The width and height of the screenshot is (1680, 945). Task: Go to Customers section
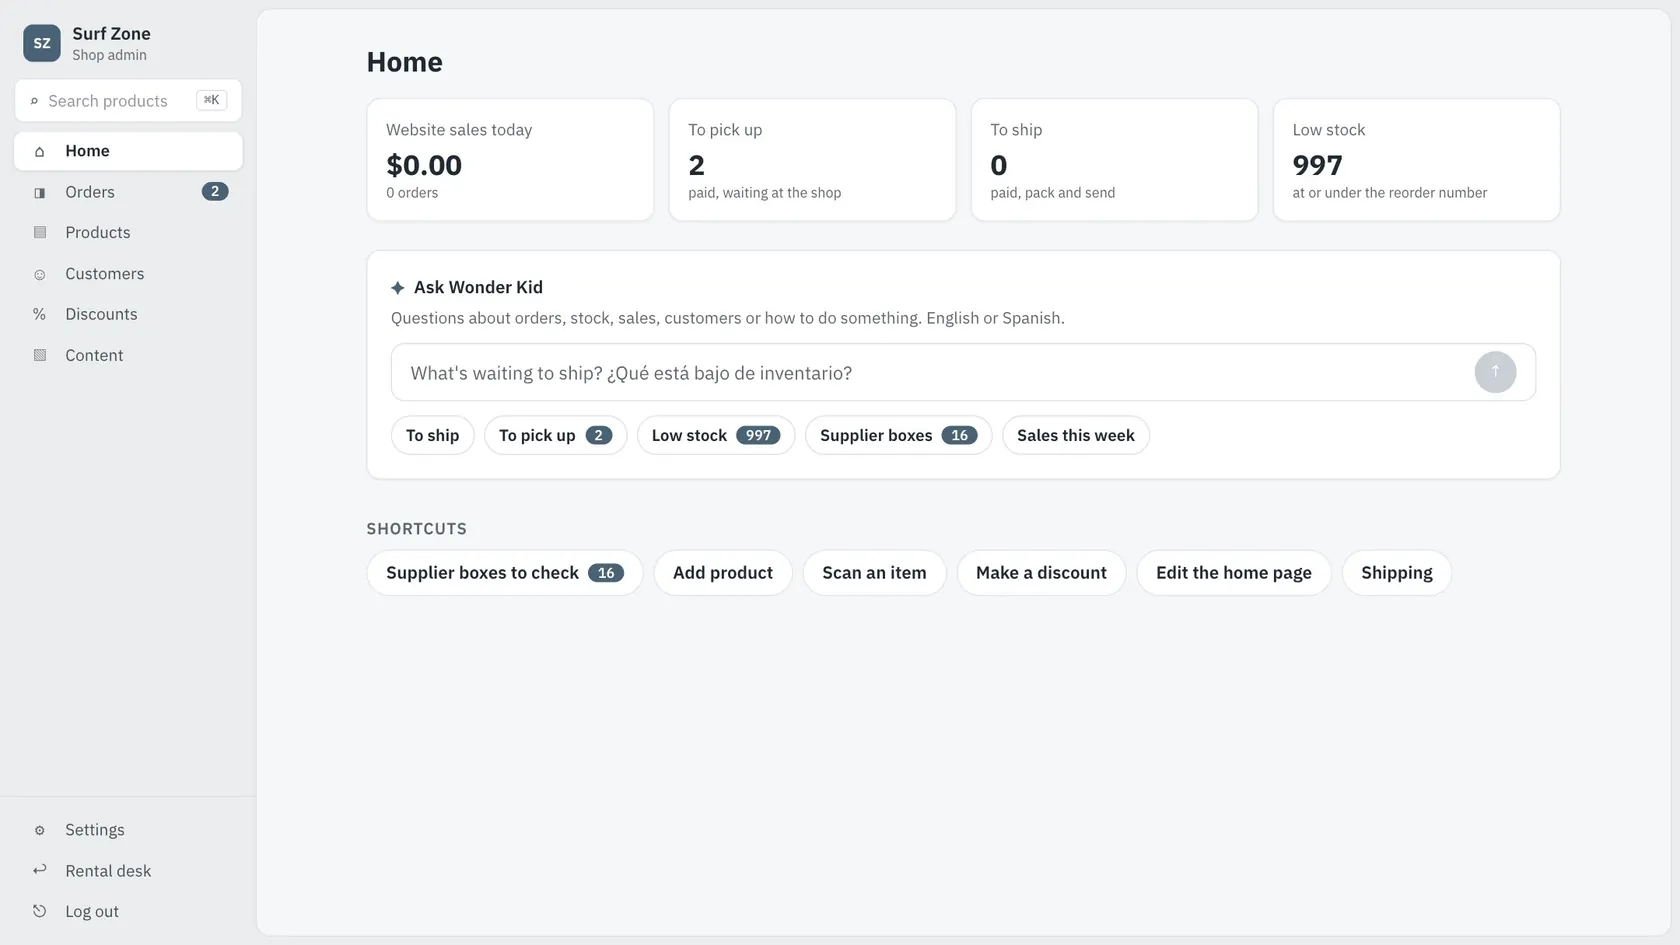coord(128,274)
